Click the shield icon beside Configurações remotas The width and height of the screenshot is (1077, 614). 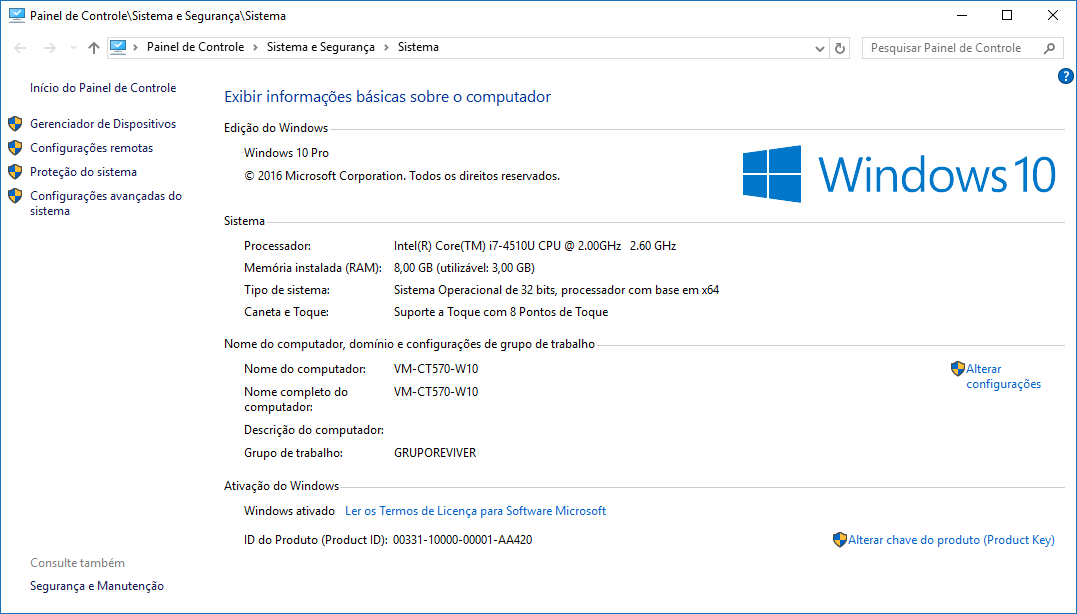[x=15, y=148]
